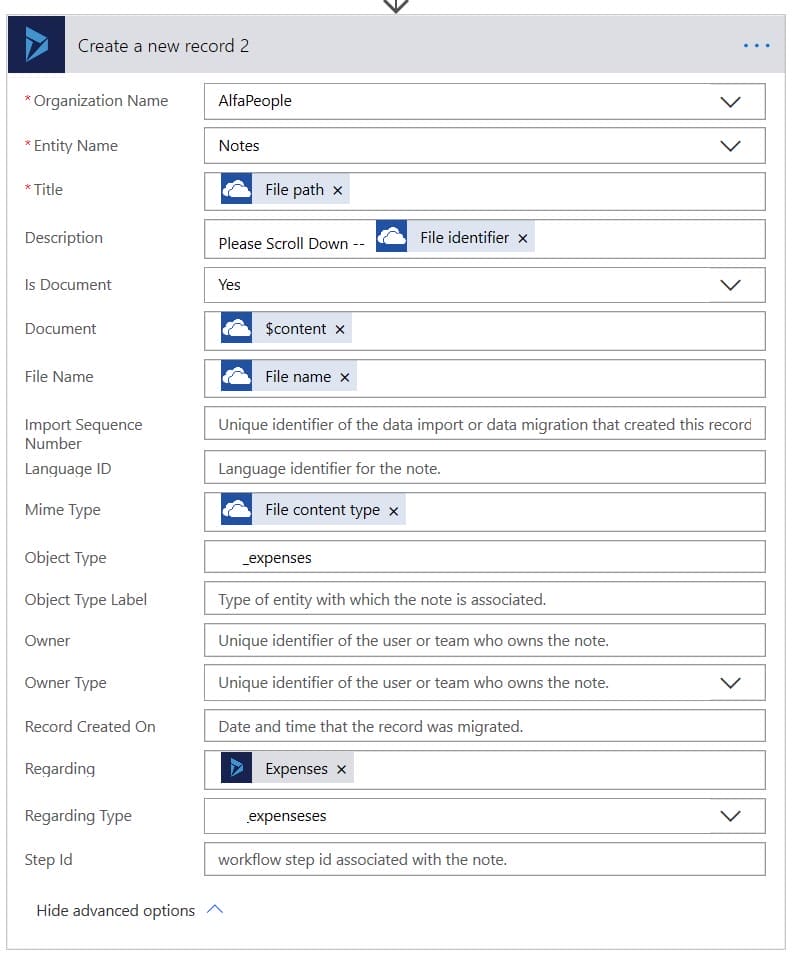Click the Object Type input field containing _expenses

[485, 557]
